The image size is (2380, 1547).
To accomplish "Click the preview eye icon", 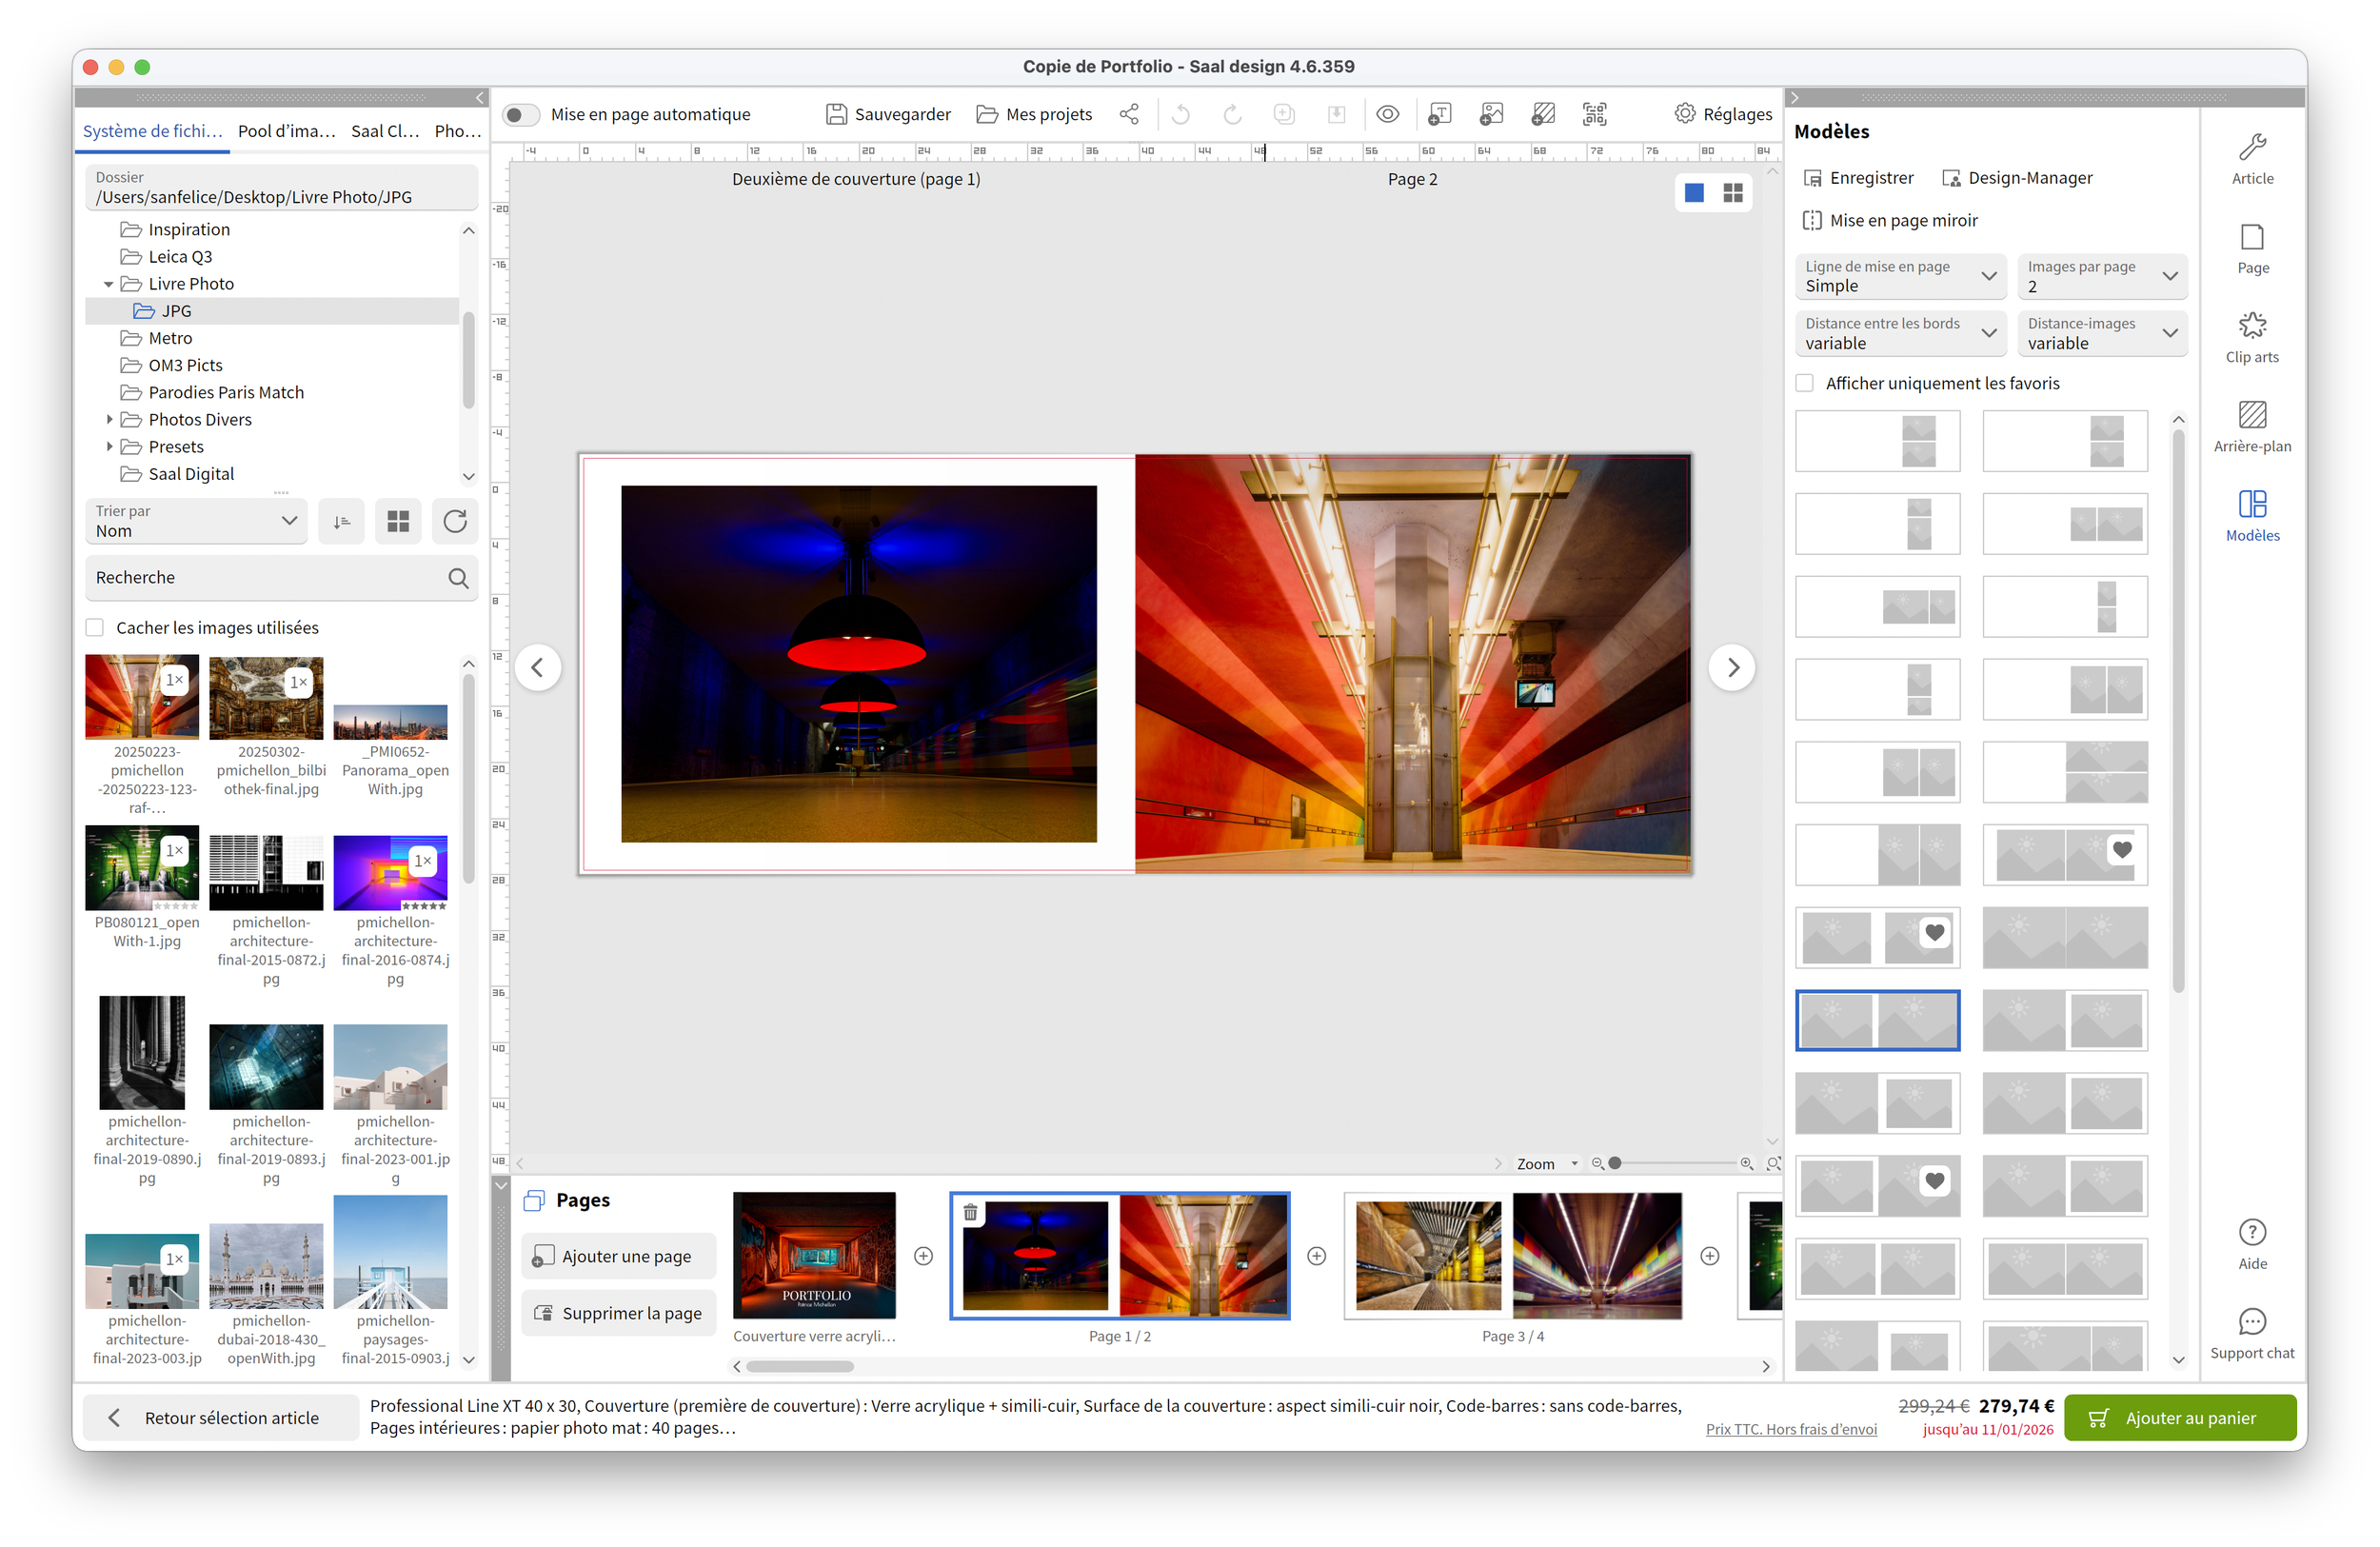I will (1387, 114).
